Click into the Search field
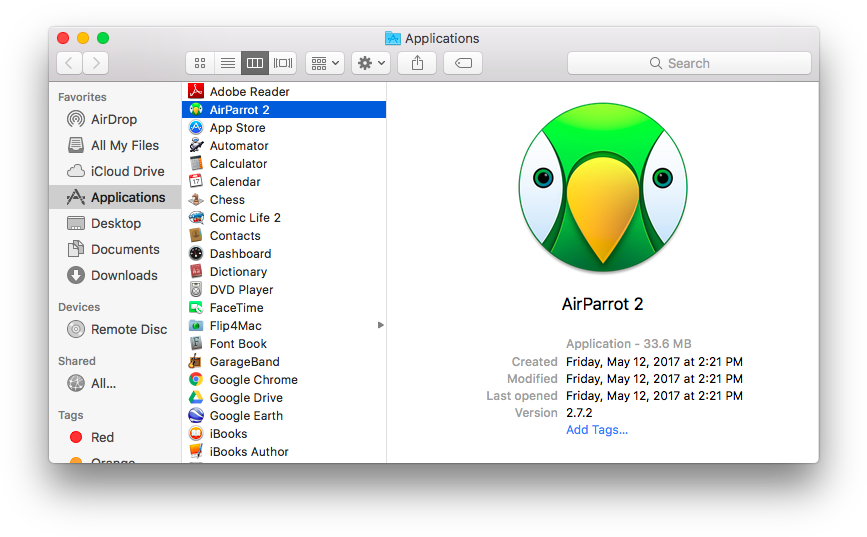The image size is (867, 537). point(689,63)
